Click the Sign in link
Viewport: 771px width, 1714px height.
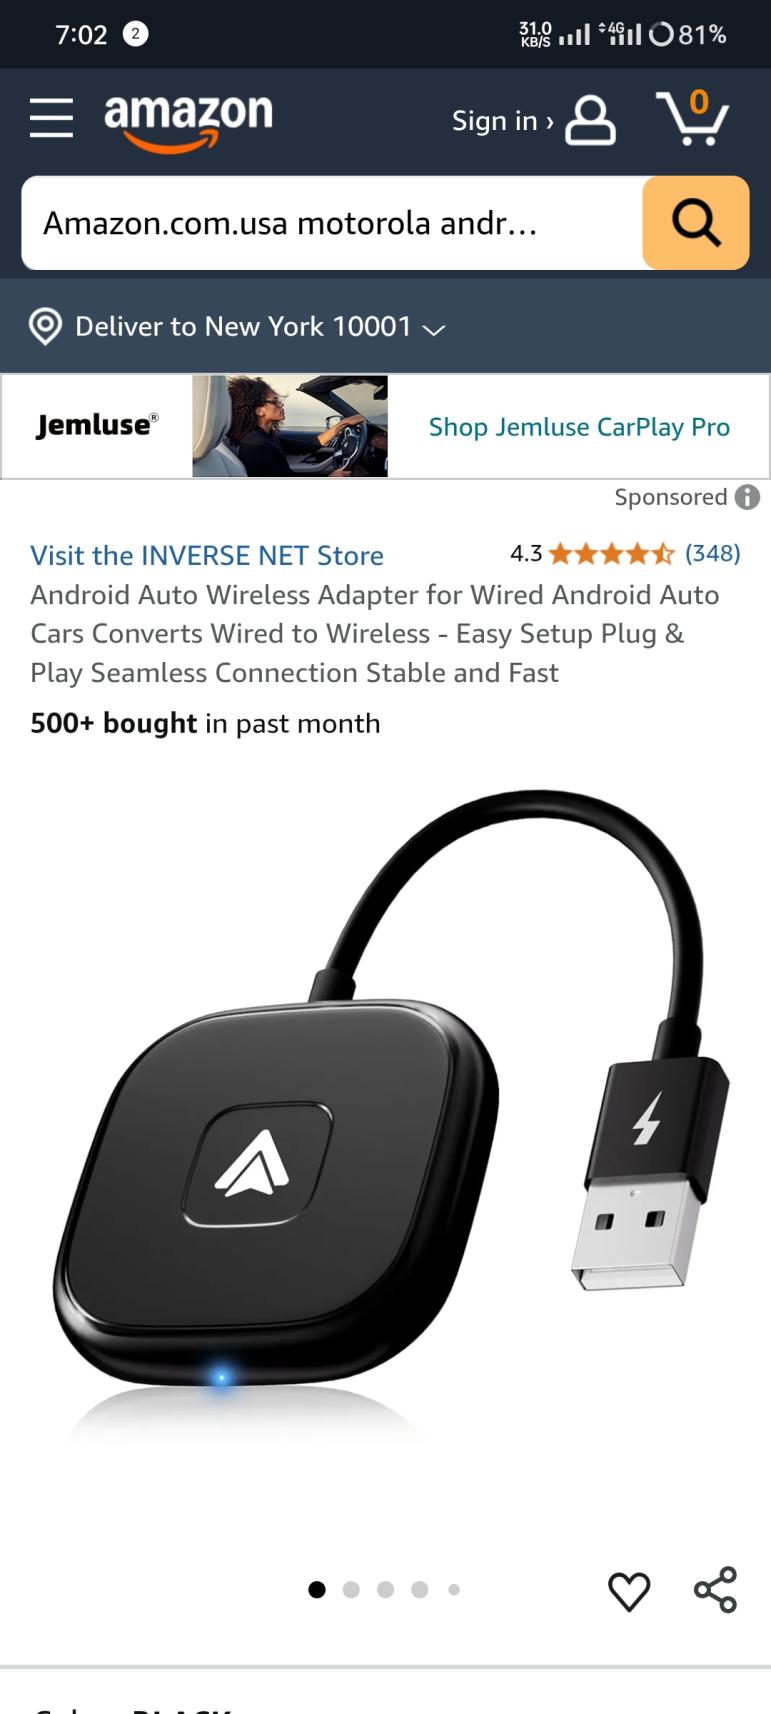coord(502,121)
